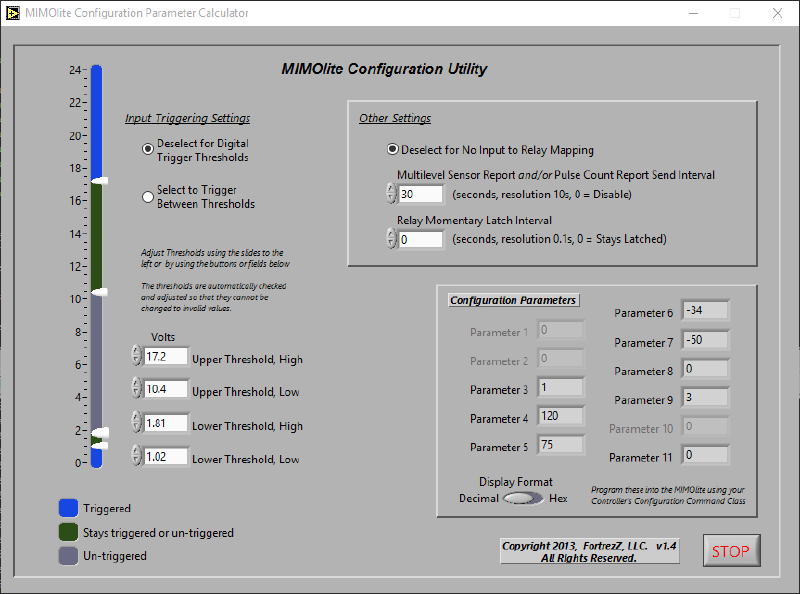Click the slider handle near 1 volt
This screenshot has height=594, width=800.
pos(100,446)
